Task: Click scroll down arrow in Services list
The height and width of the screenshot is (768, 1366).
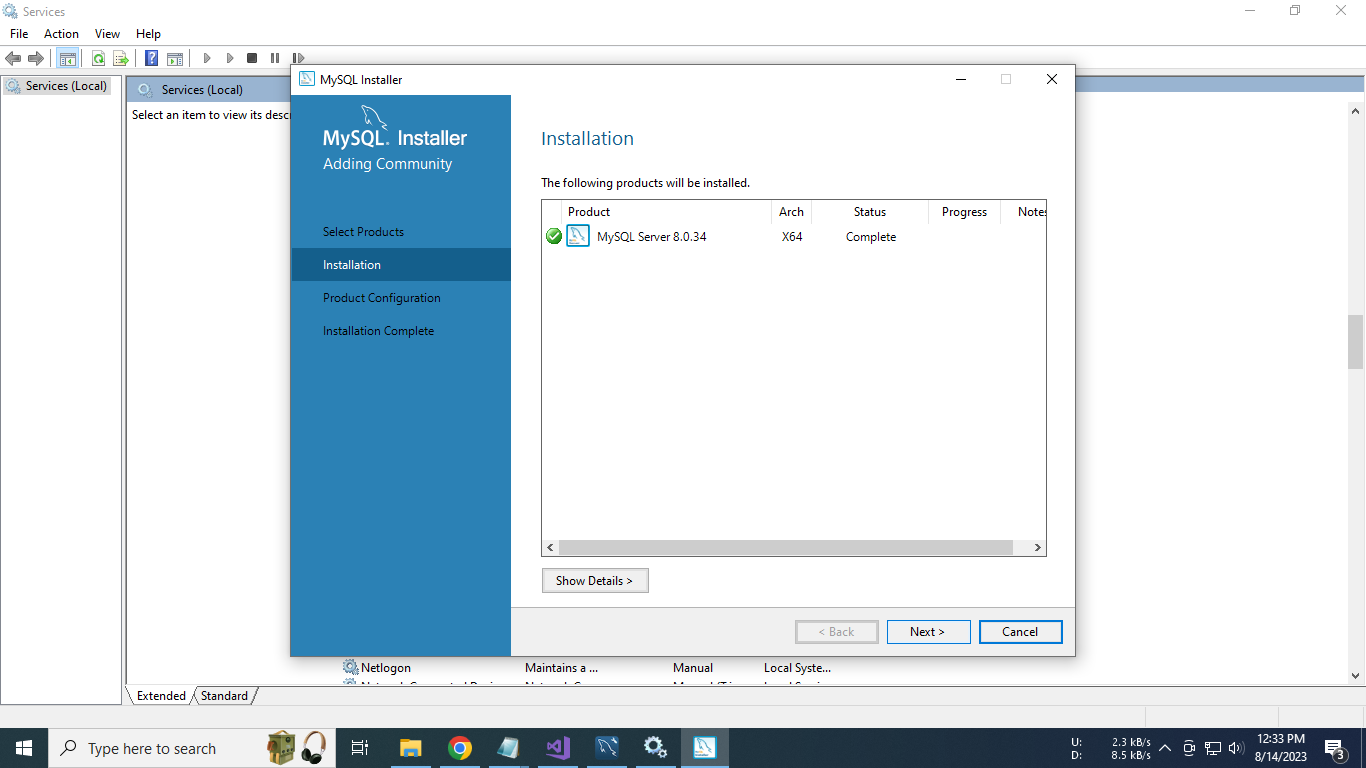Action: click(x=1356, y=676)
